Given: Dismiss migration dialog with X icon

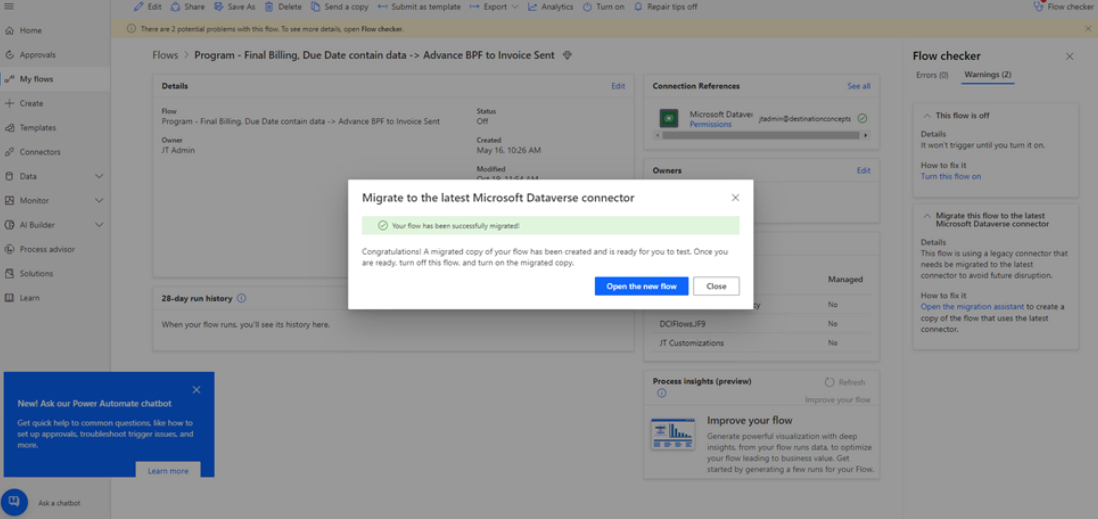Looking at the screenshot, I should 735,198.
